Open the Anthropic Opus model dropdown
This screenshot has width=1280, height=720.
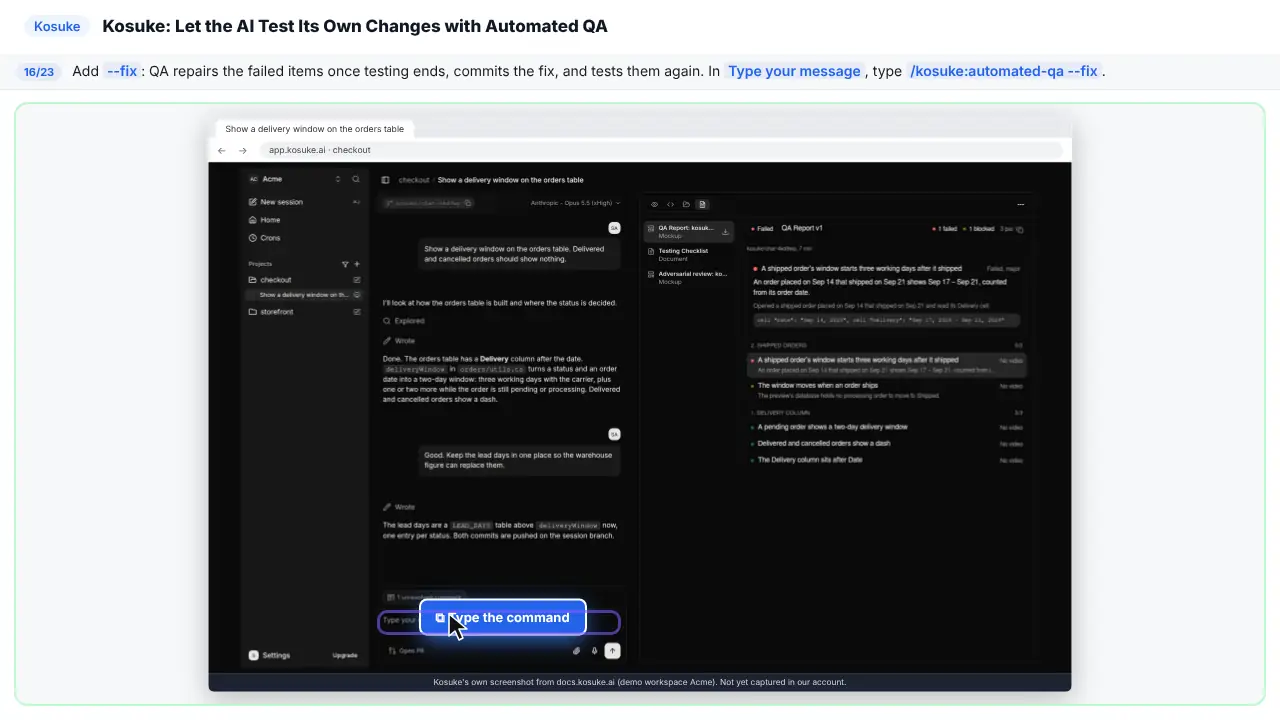point(575,203)
